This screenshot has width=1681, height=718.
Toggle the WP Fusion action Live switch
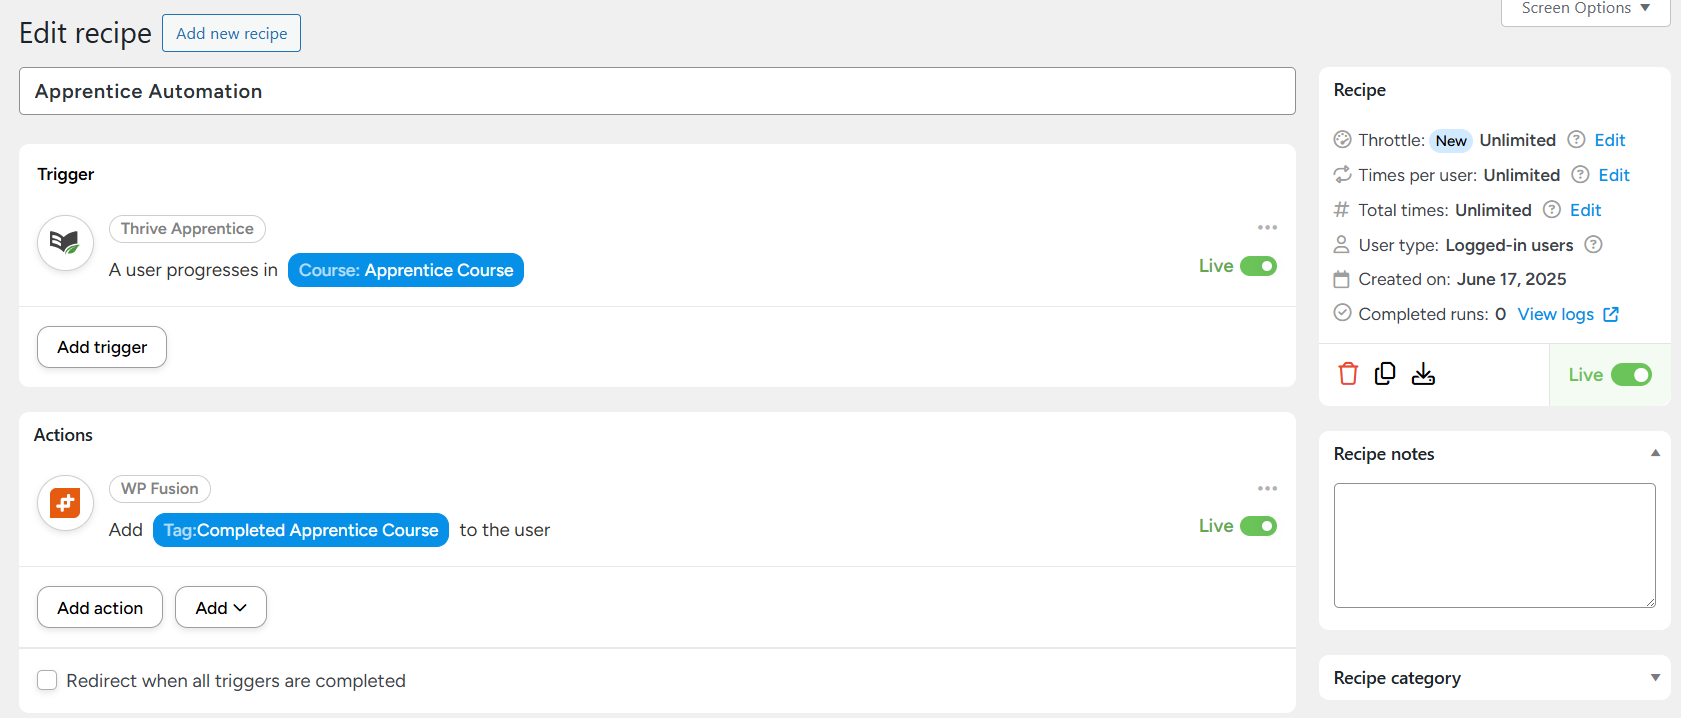pos(1258,526)
